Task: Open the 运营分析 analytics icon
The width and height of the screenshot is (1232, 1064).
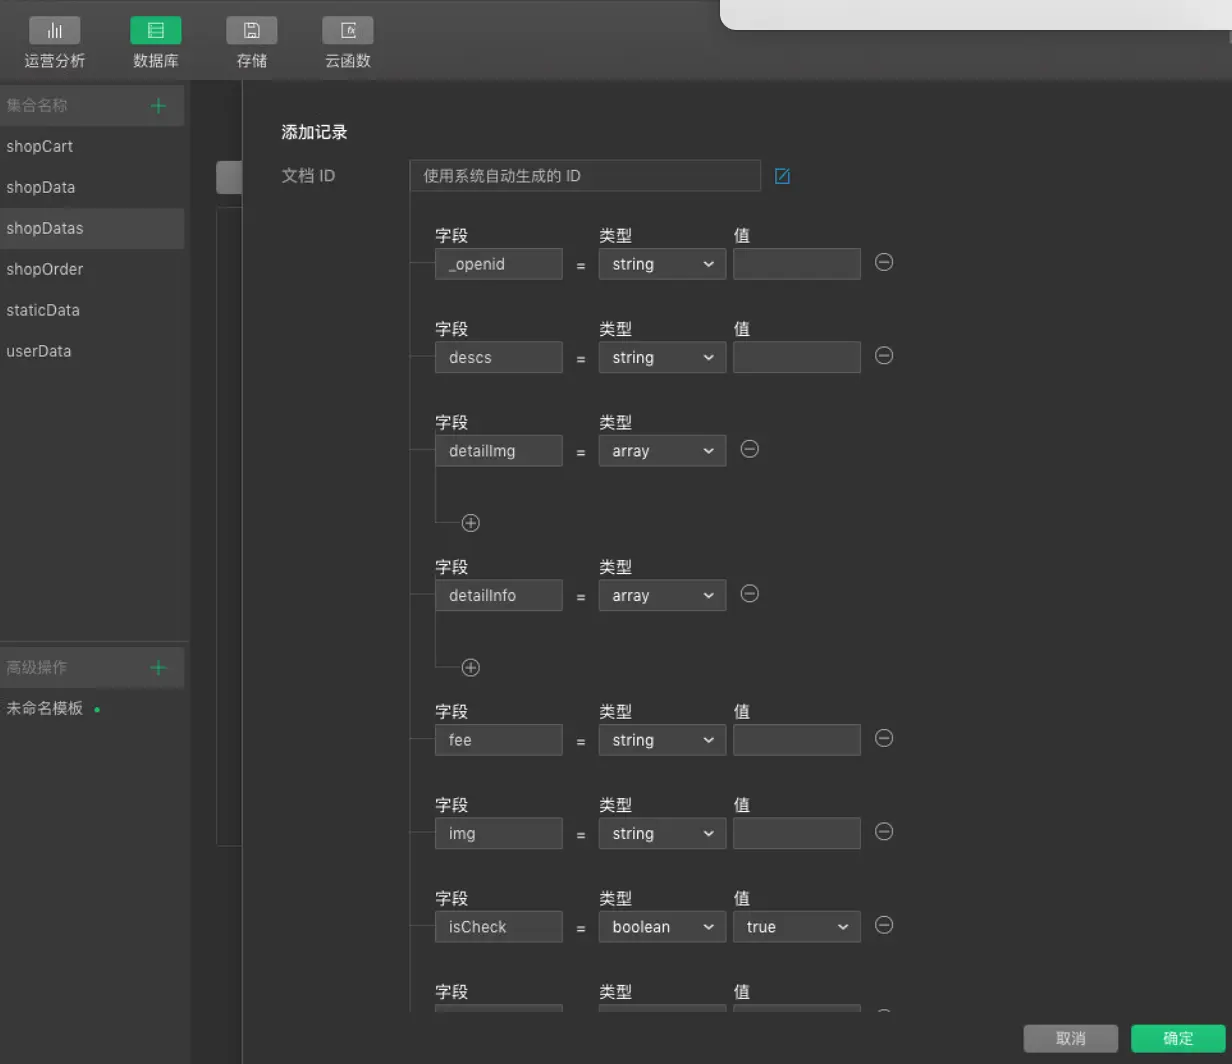Action: [x=55, y=30]
